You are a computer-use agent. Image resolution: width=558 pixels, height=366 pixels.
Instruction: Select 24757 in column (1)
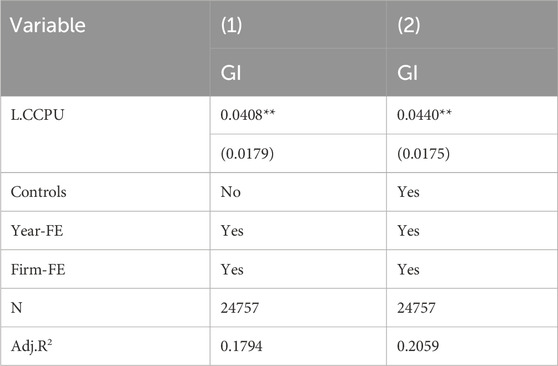click(x=239, y=308)
